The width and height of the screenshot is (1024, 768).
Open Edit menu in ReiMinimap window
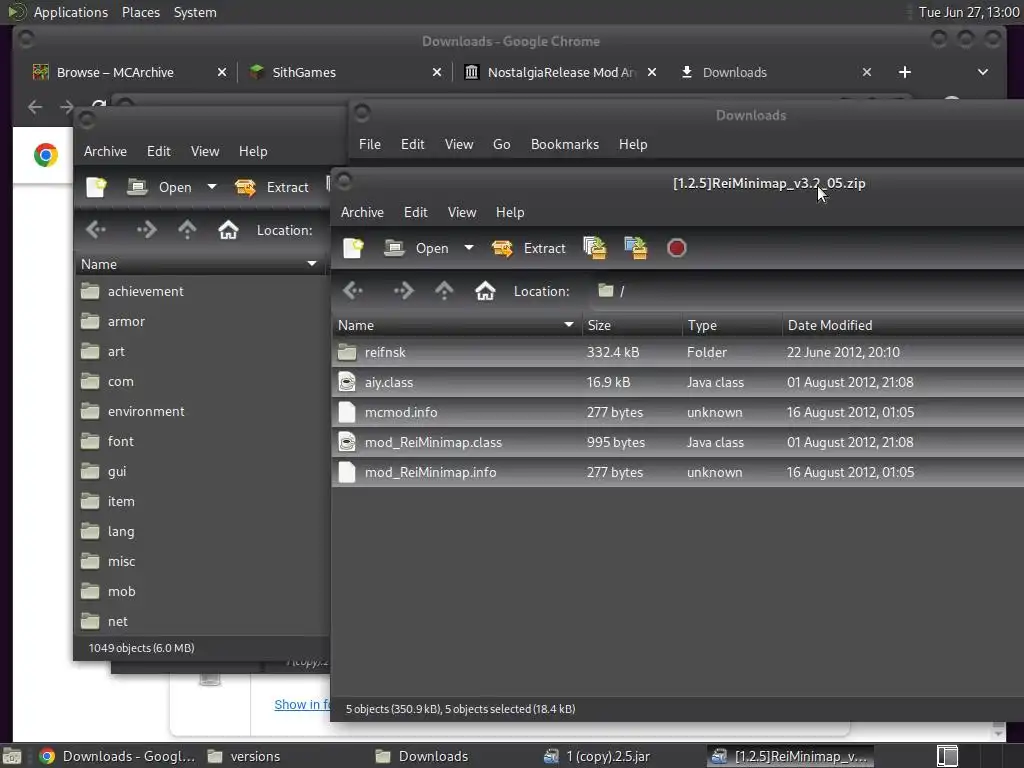415,212
